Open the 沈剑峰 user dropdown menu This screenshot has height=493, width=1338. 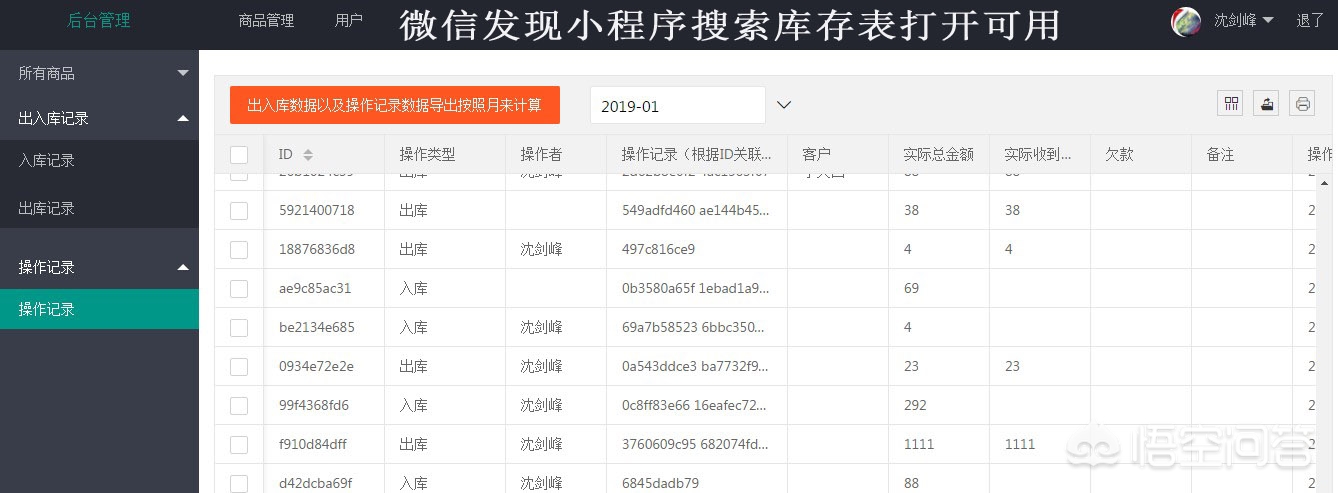[1243, 20]
